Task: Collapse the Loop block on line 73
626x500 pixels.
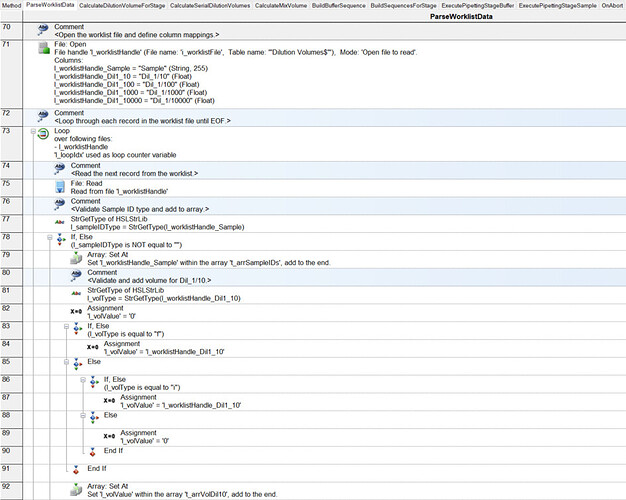Action: pyautogui.click(x=33, y=131)
